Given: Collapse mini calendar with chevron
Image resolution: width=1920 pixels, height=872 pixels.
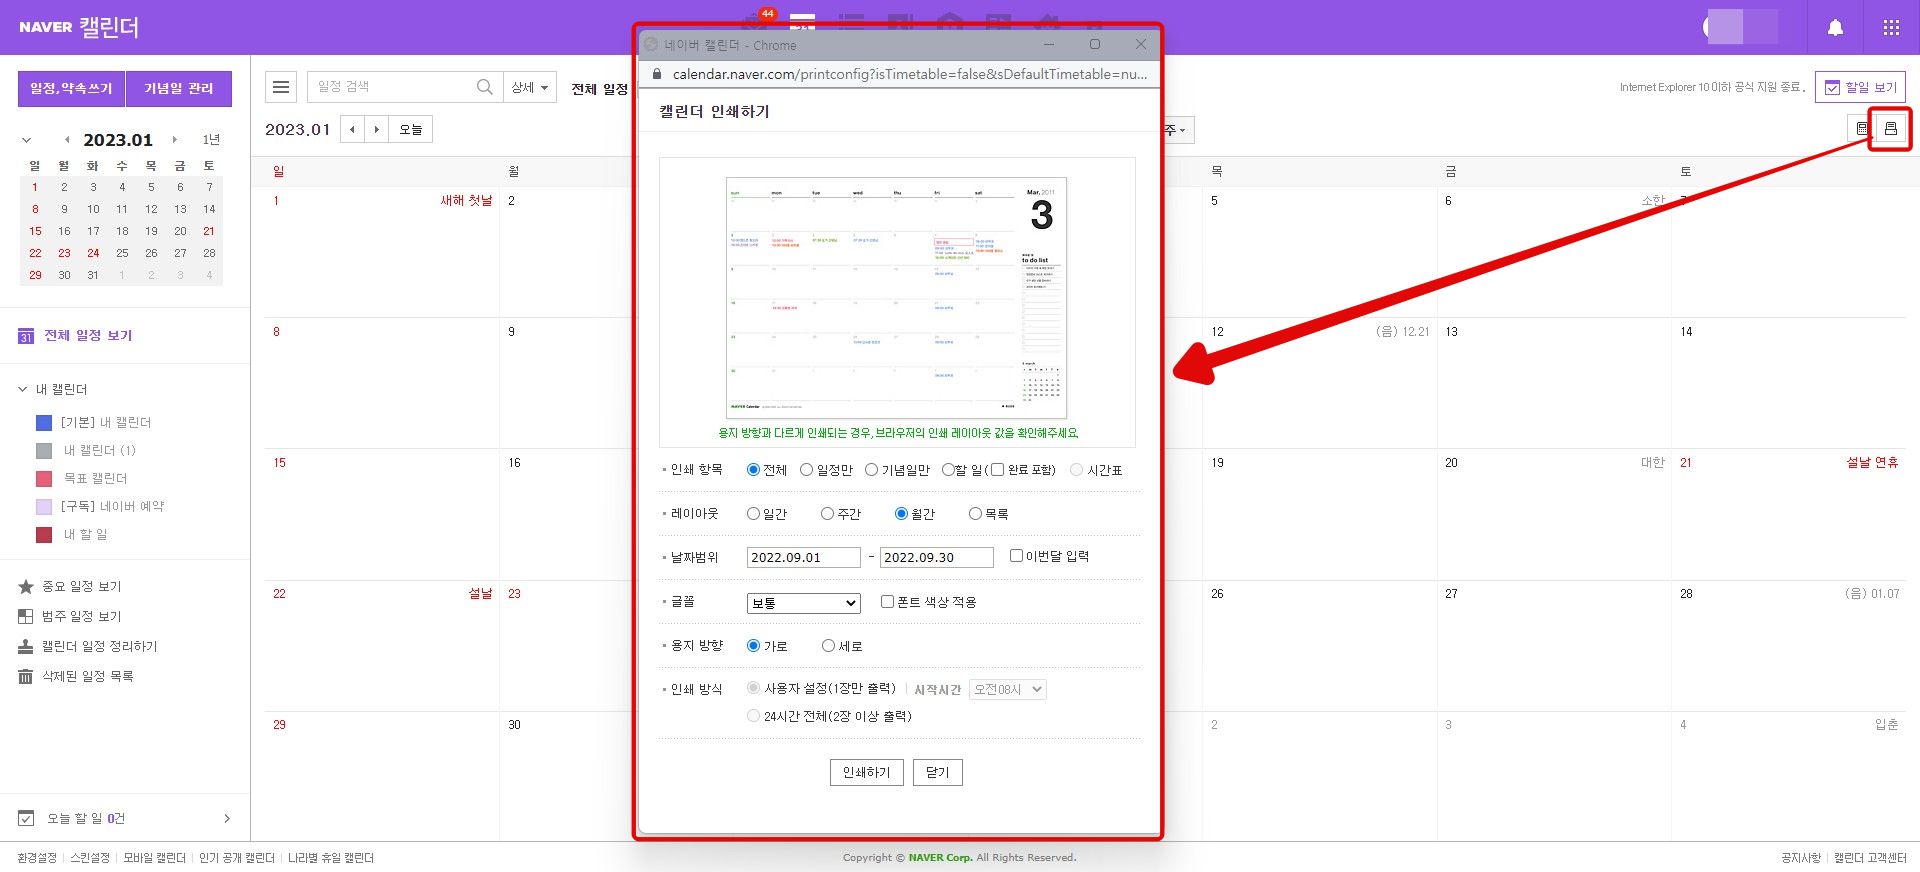Looking at the screenshot, I should (26, 140).
